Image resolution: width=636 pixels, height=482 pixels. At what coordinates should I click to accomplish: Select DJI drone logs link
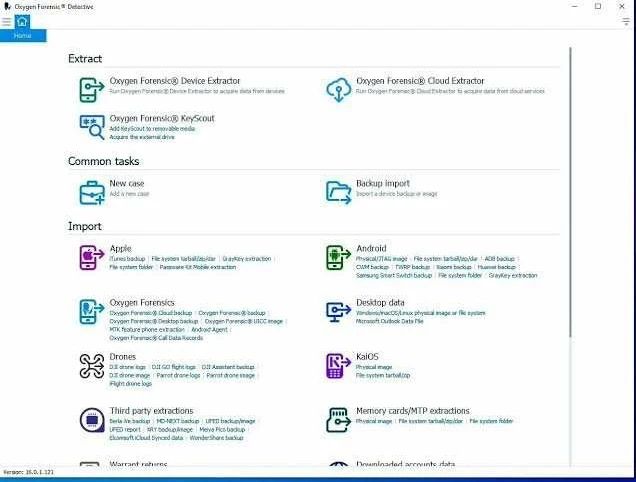pos(127,367)
